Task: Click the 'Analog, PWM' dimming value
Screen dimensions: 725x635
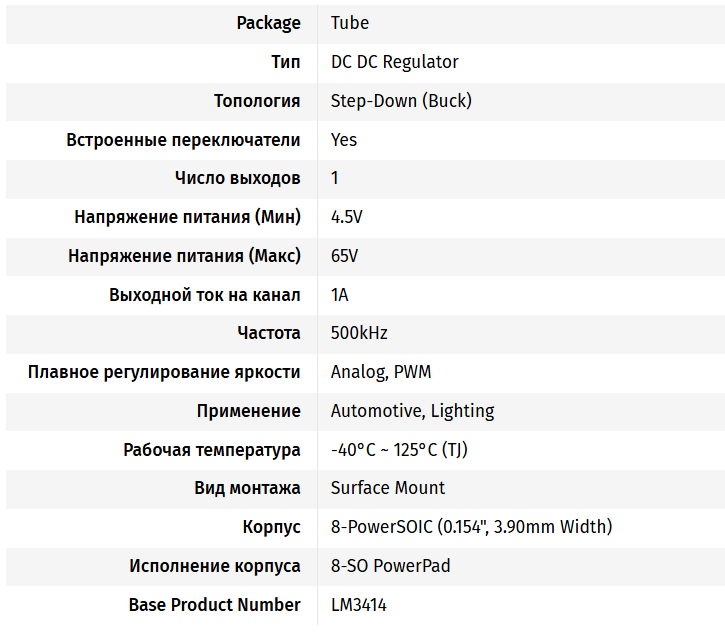Action: click(x=381, y=372)
